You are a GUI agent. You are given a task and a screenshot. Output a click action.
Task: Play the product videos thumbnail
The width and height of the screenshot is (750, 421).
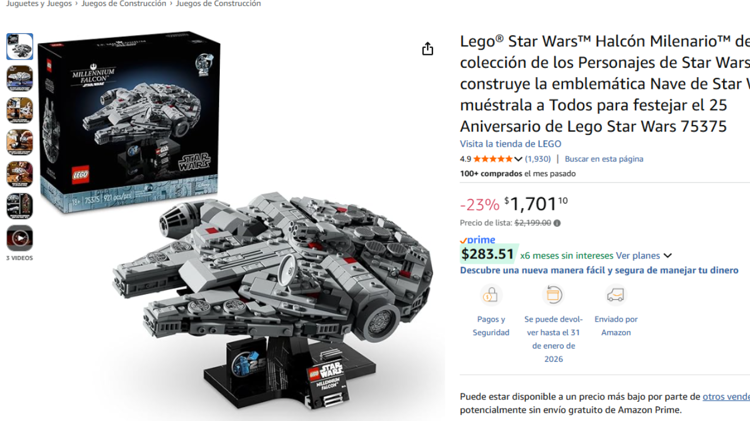(x=20, y=238)
